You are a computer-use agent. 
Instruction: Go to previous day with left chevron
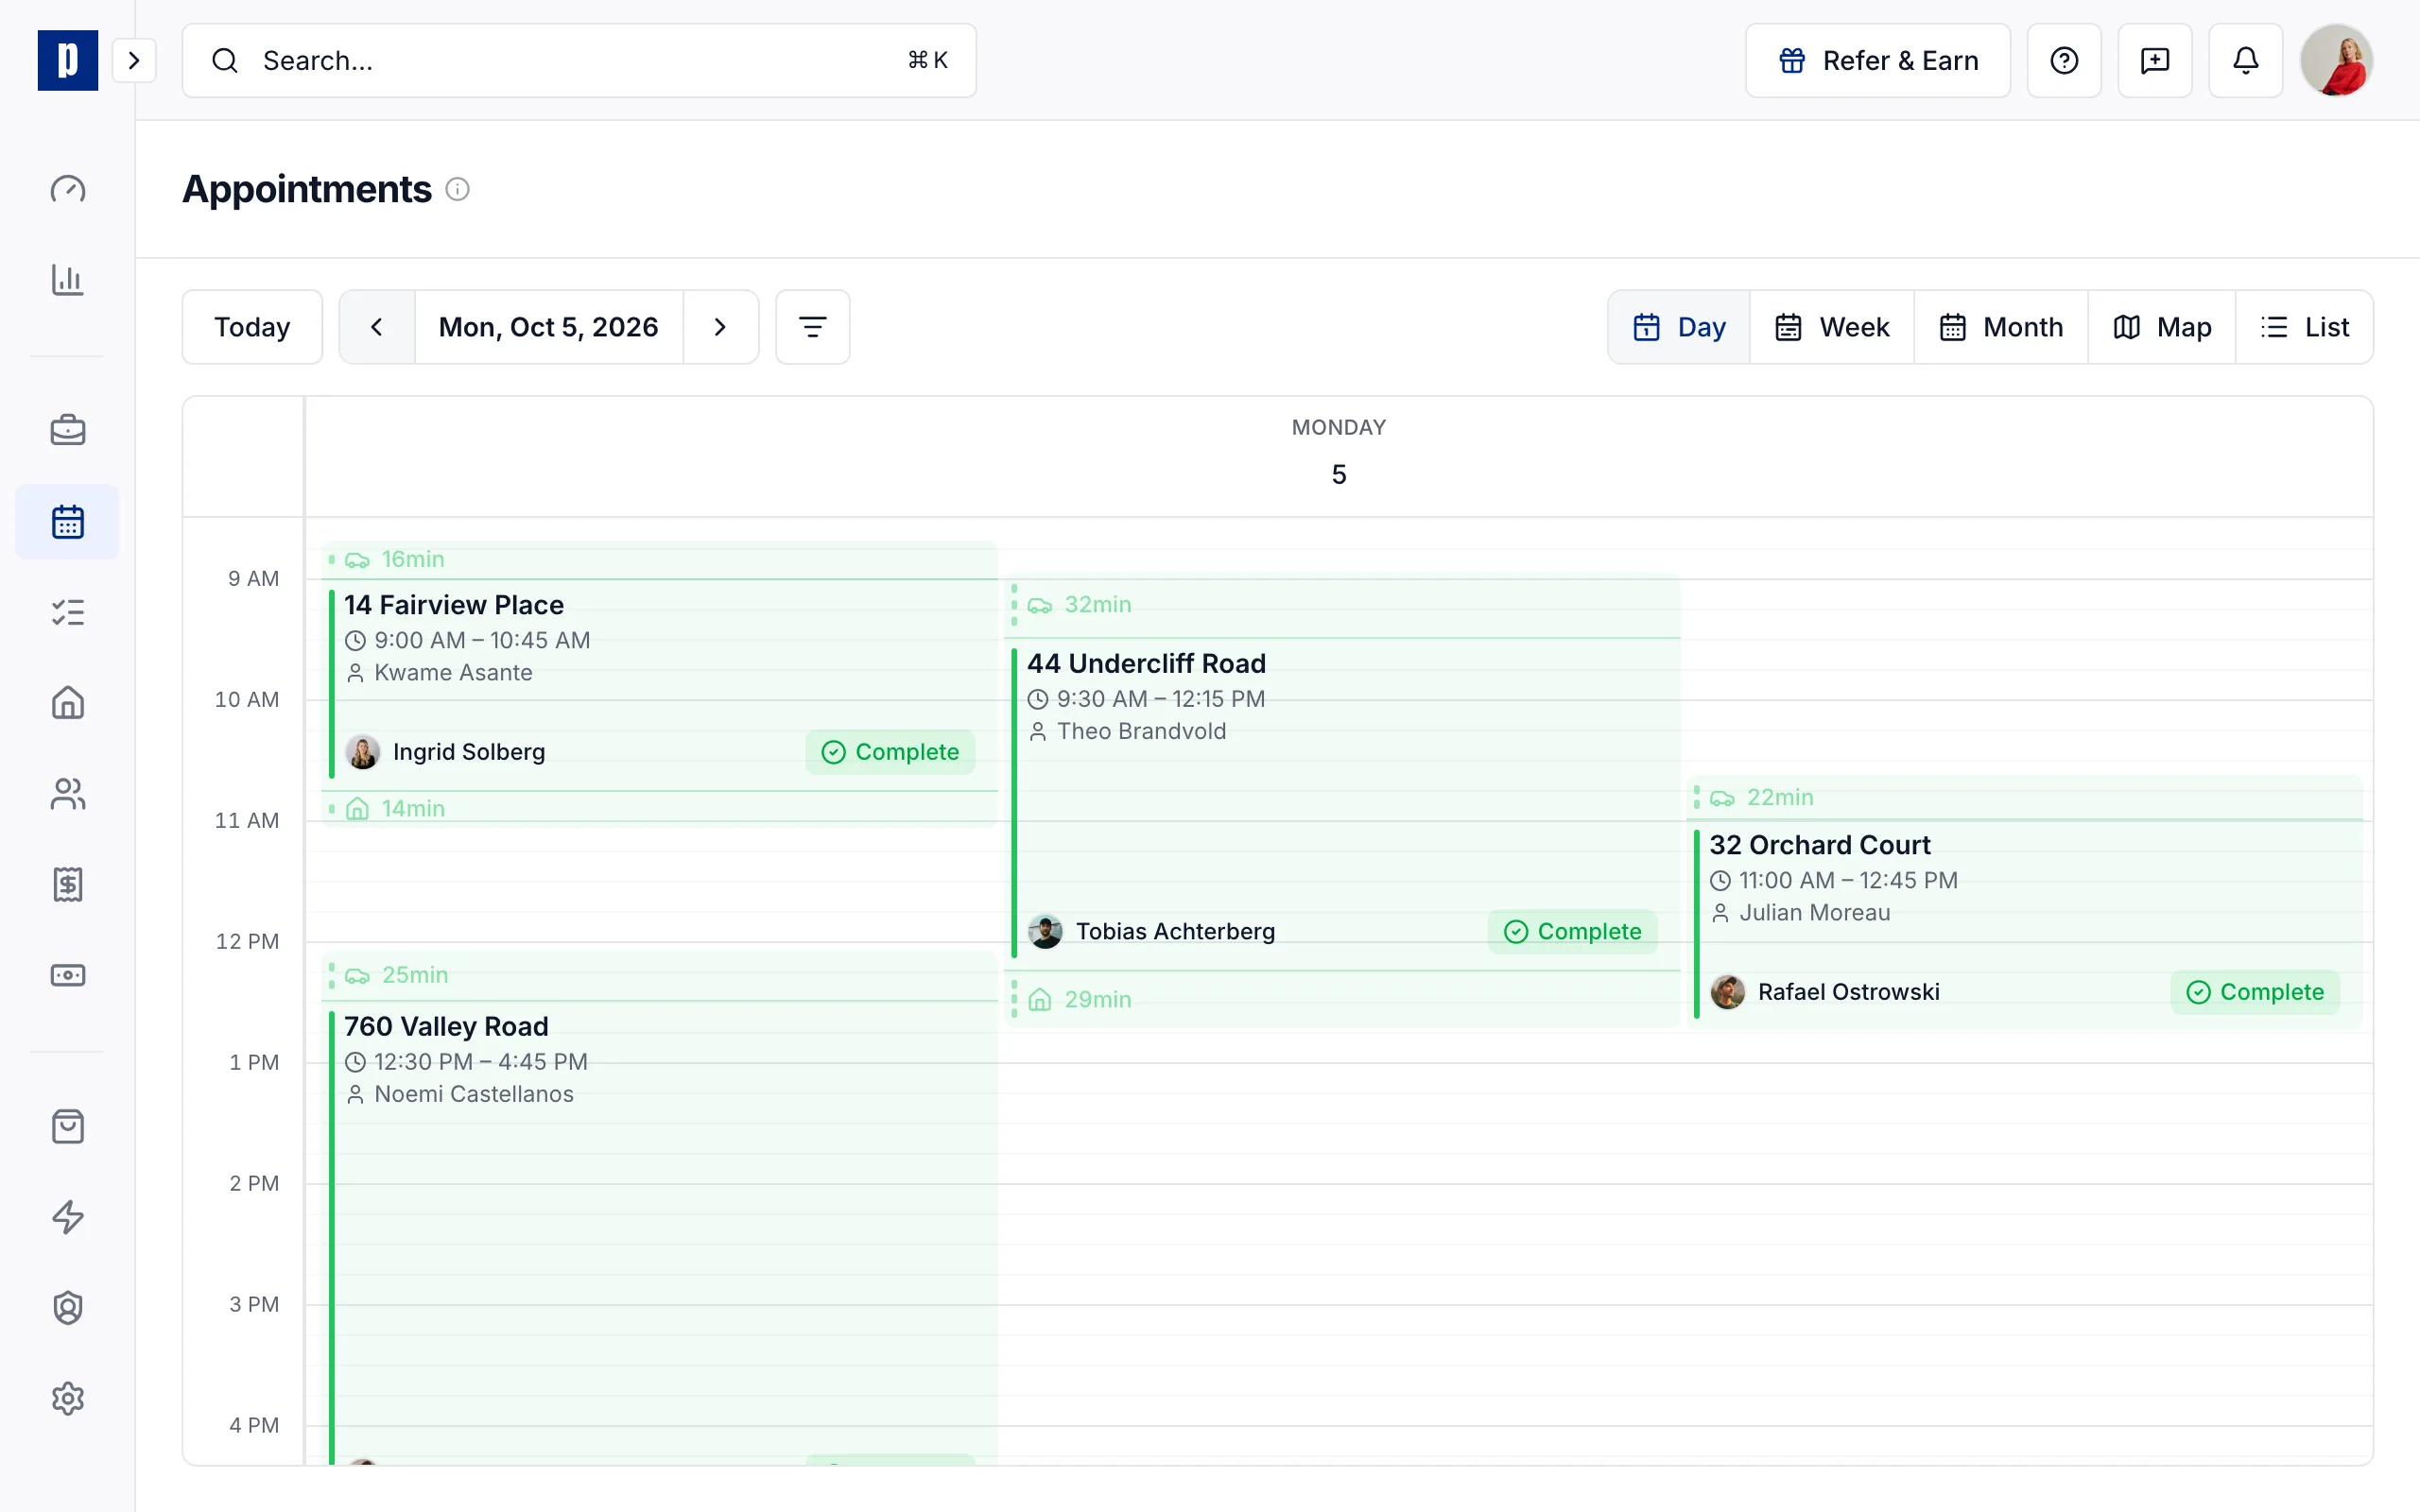pos(377,327)
